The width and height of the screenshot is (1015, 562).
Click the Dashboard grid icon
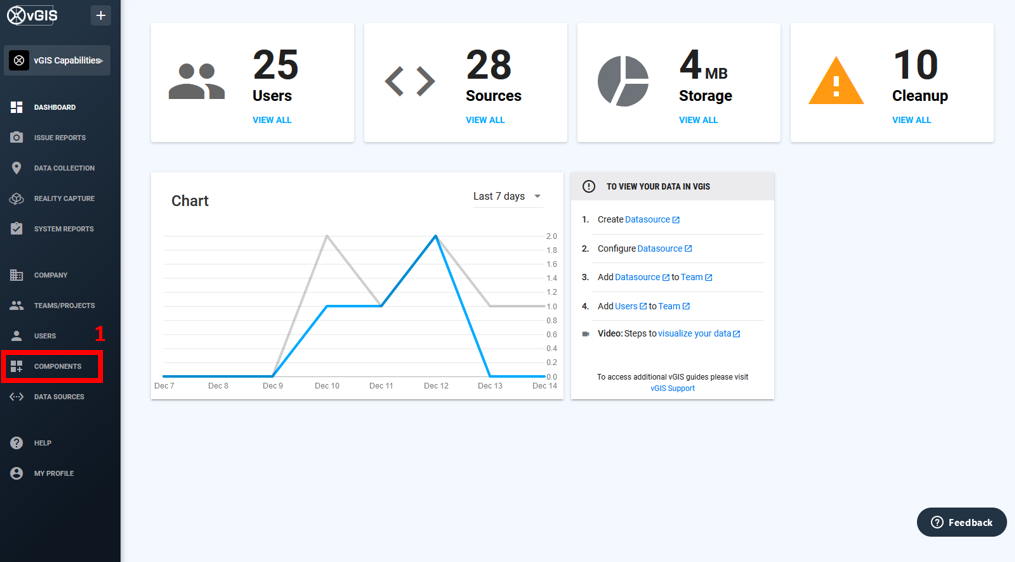(x=17, y=107)
